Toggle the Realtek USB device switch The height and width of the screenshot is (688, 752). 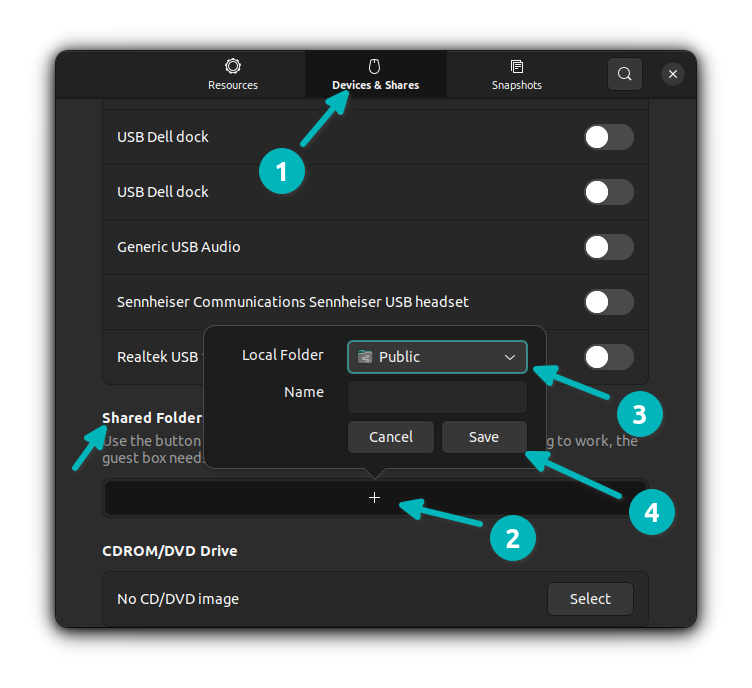pyautogui.click(x=609, y=357)
